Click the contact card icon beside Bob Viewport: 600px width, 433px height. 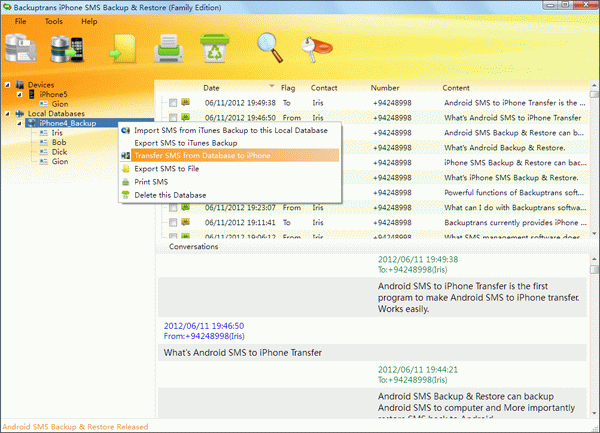pyautogui.click(x=44, y=142)
